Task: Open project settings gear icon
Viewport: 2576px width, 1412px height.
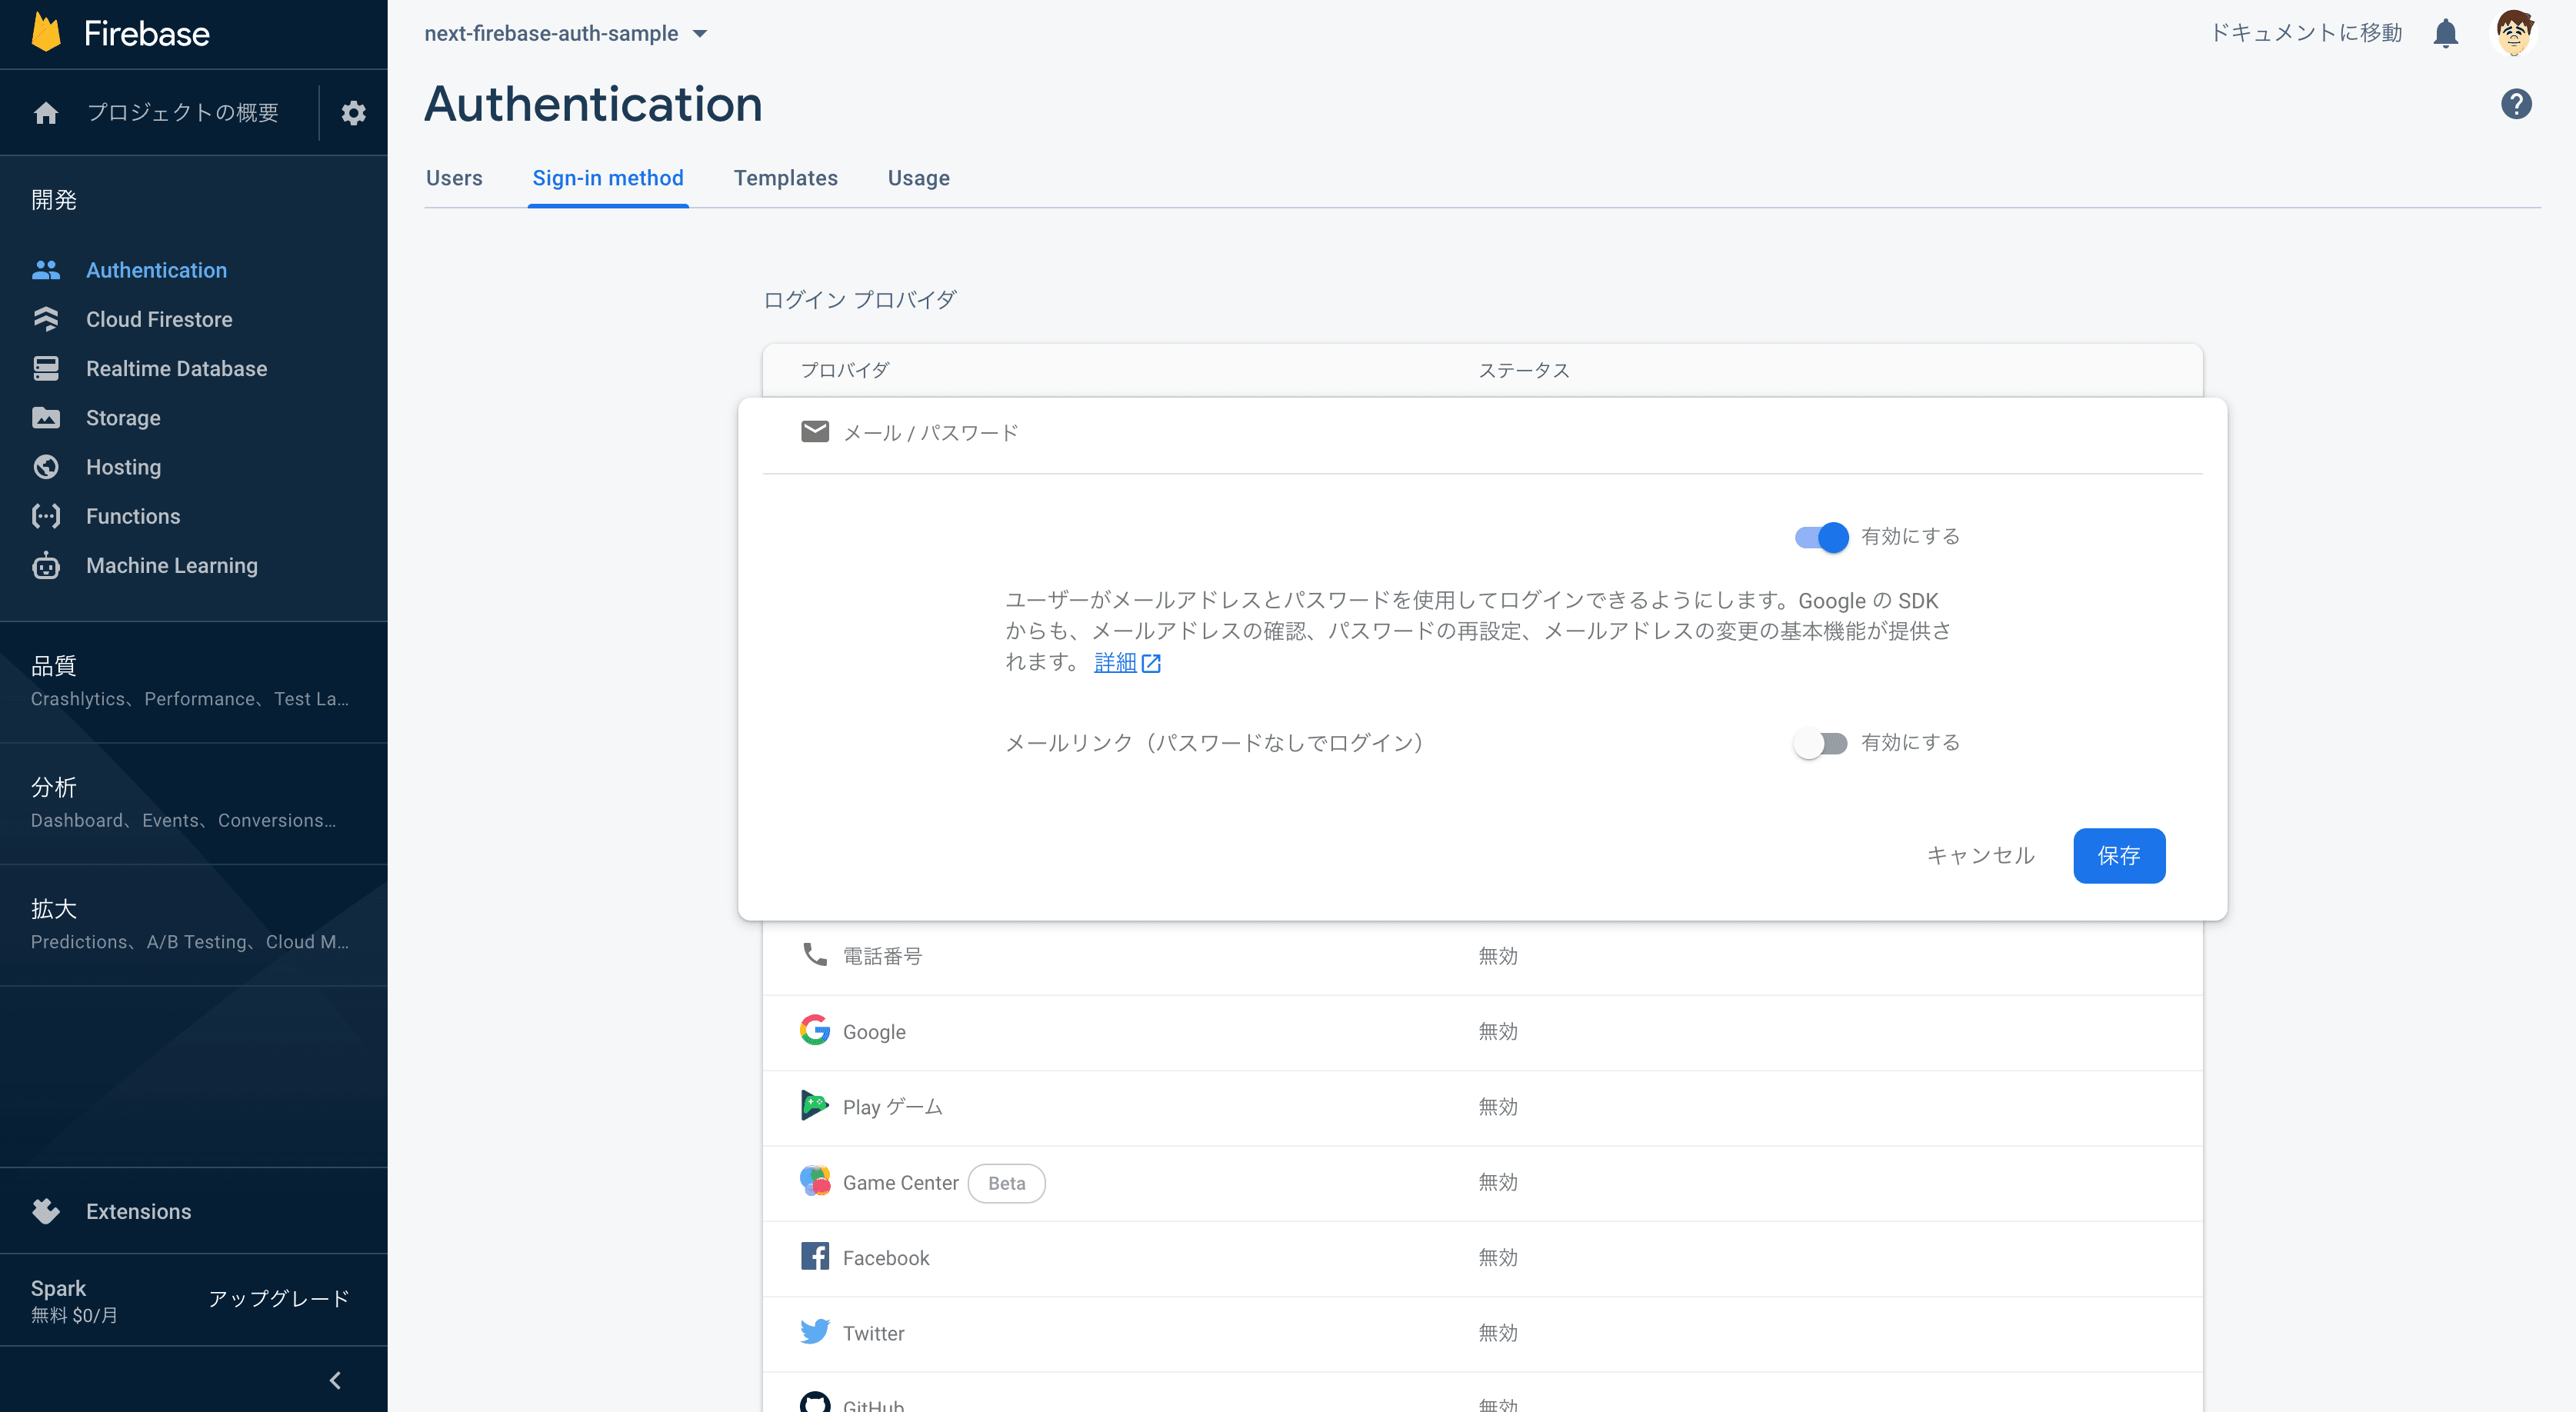Action: tap(353, 113)
